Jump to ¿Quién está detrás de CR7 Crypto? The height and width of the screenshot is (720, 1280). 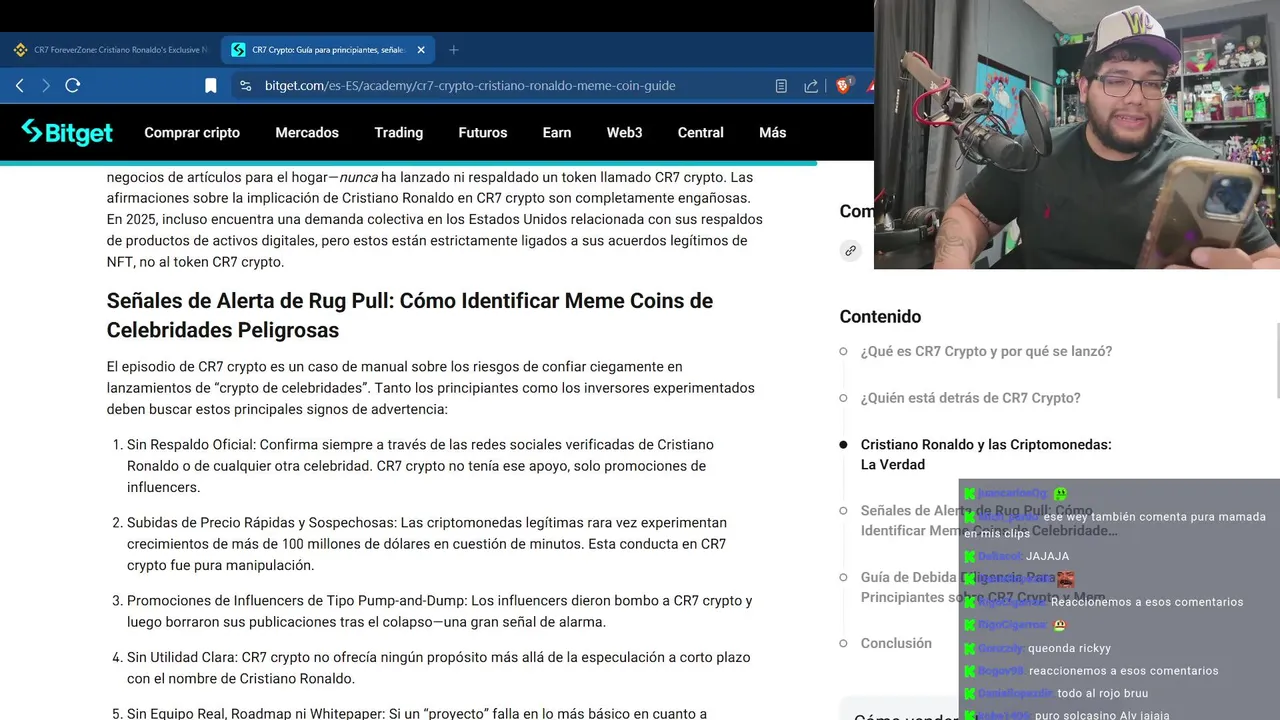pos(970,397)
